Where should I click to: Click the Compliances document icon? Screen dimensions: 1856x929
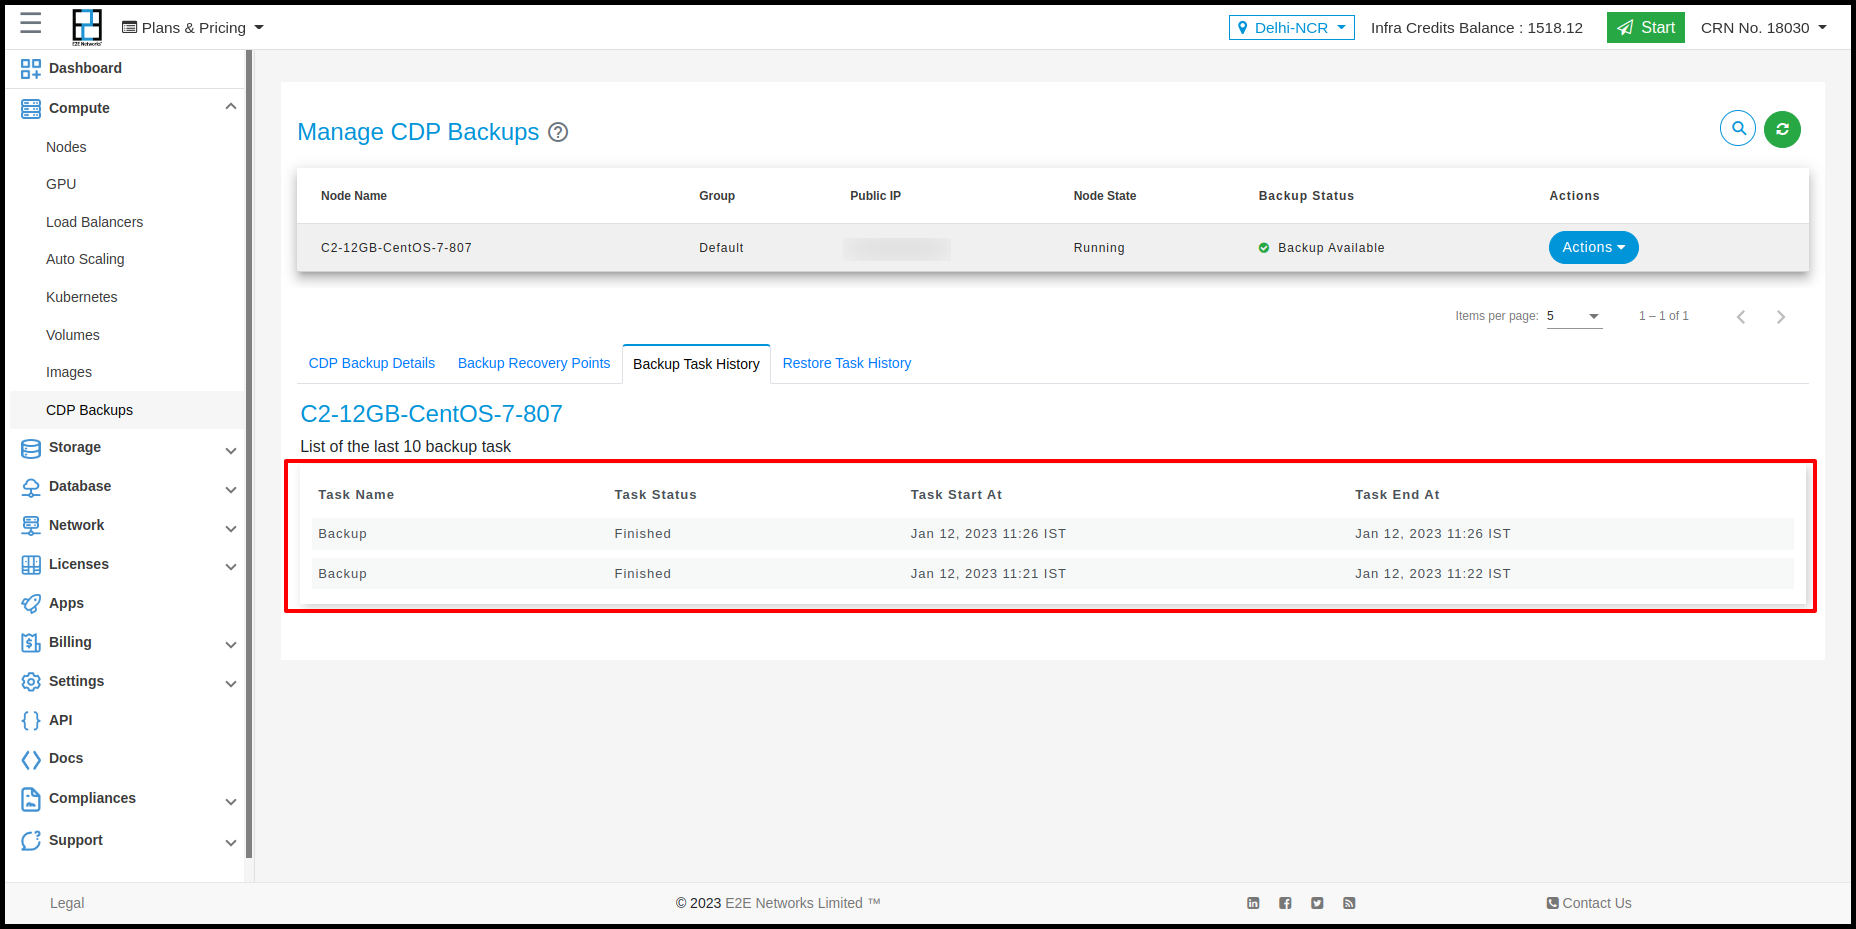pos(31,799)
